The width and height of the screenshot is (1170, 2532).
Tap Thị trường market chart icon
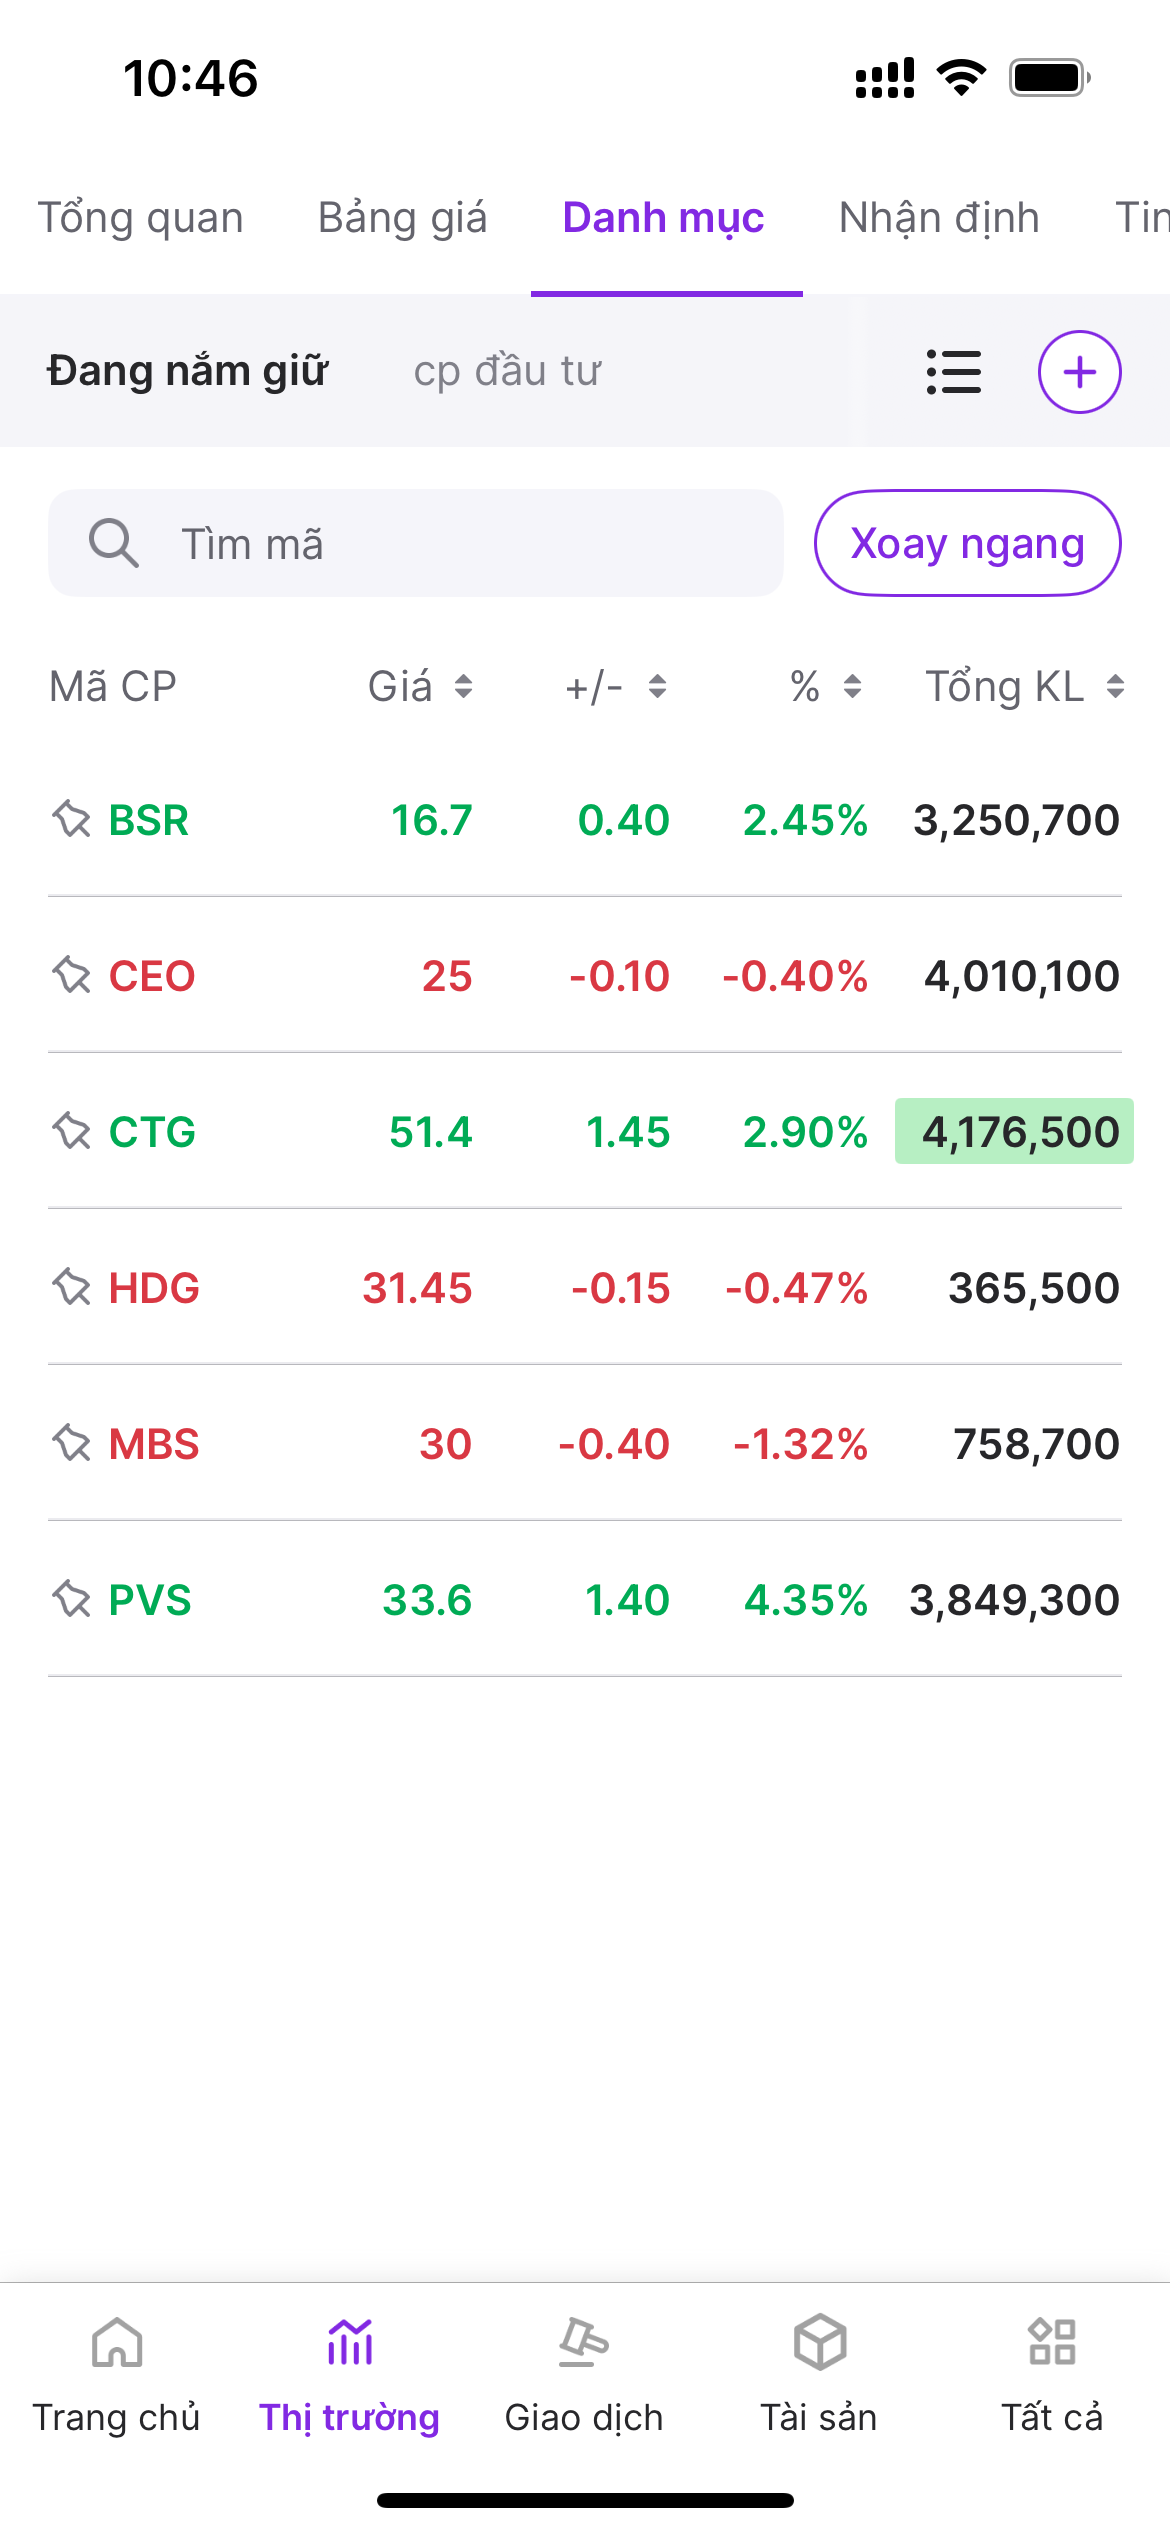pyautogui.click(x=350, y=2343)
